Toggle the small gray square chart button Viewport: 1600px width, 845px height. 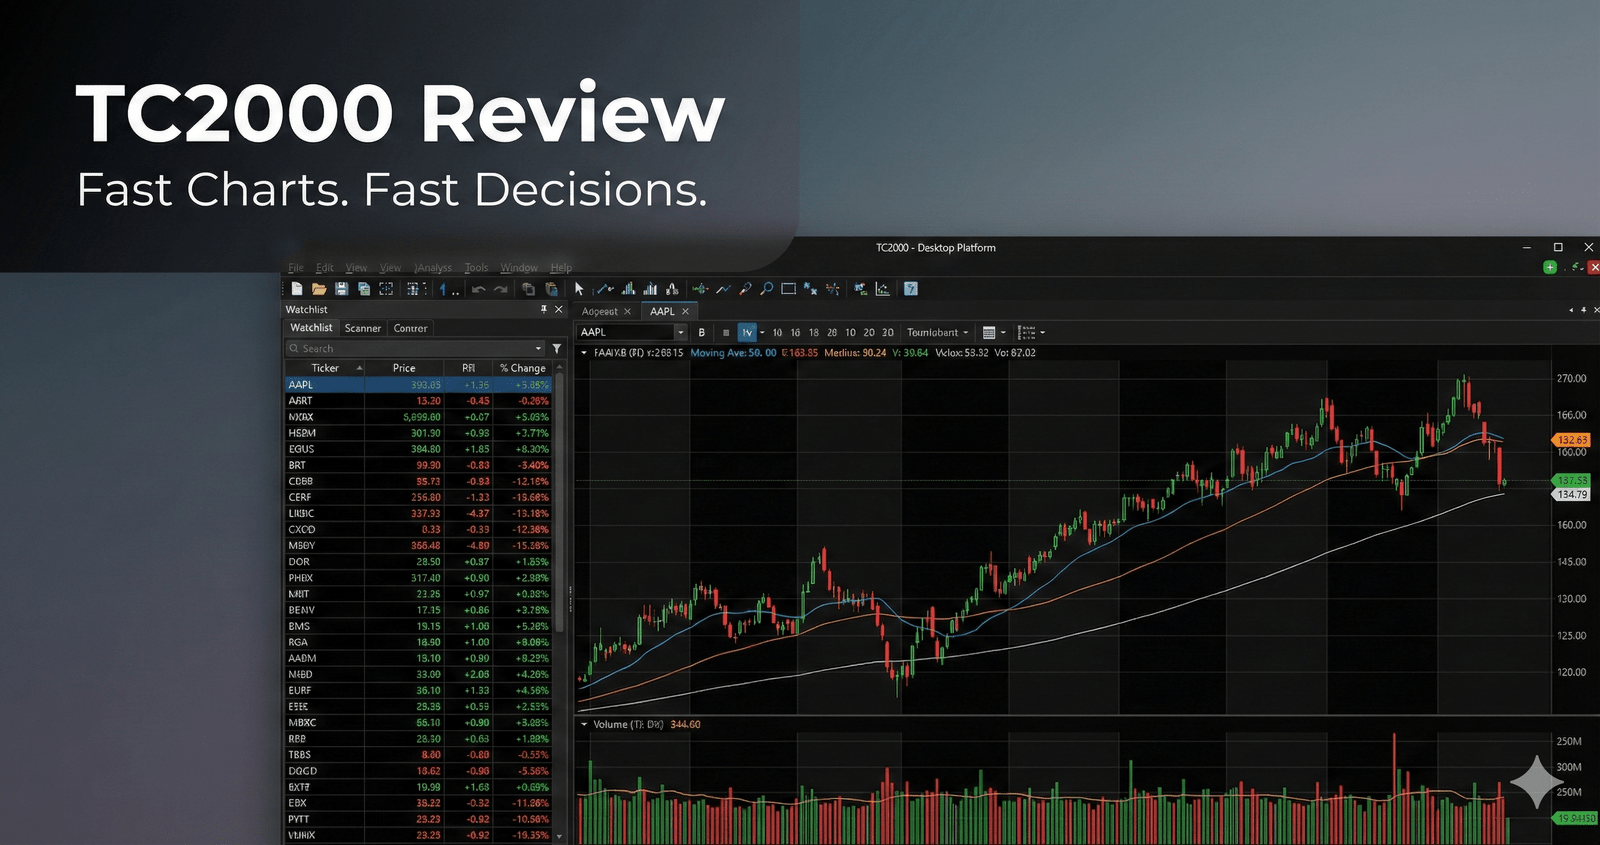point(726,332)
